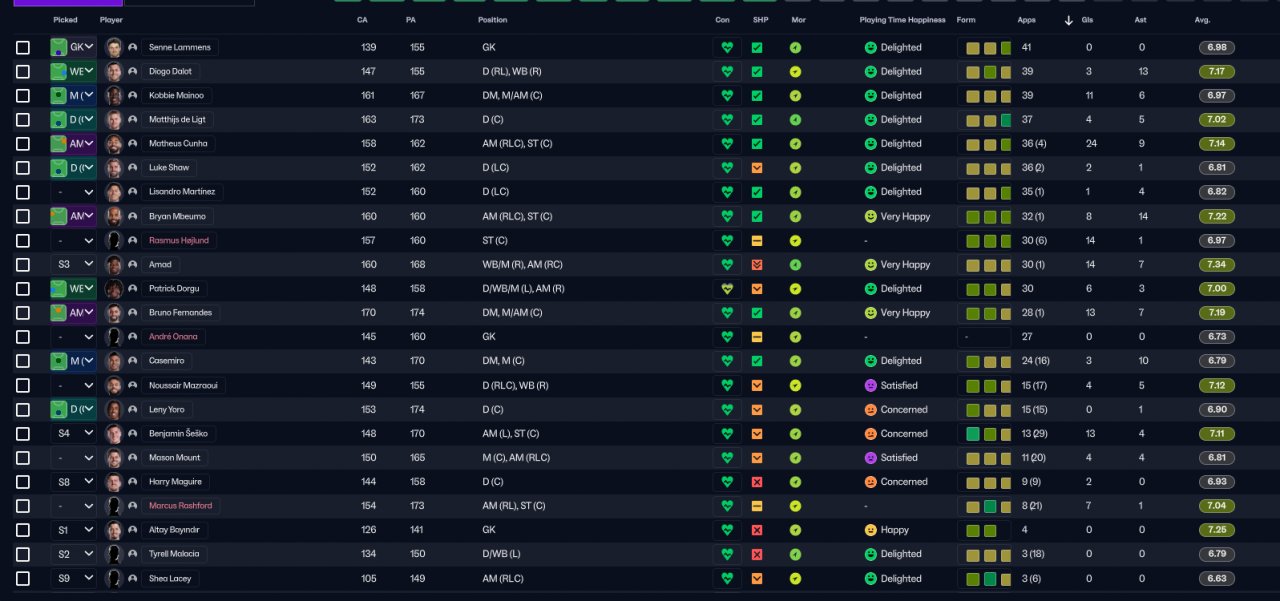Open the S3 picked dropdown for Amad
Image resolution: width=1280 pixels, height=601 pixels.
click(x=73, y=265)
